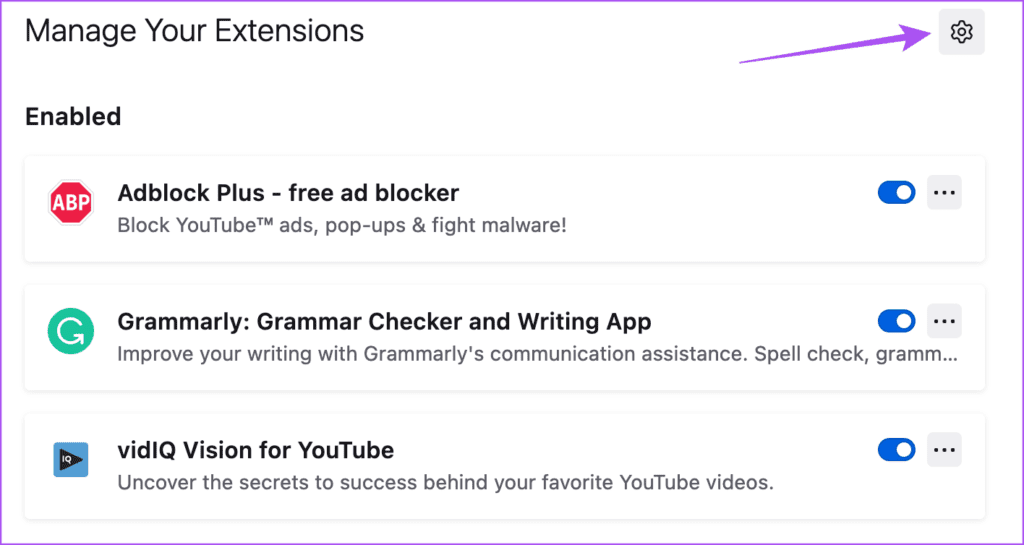Click the Enabled section heading

[73, 116]
